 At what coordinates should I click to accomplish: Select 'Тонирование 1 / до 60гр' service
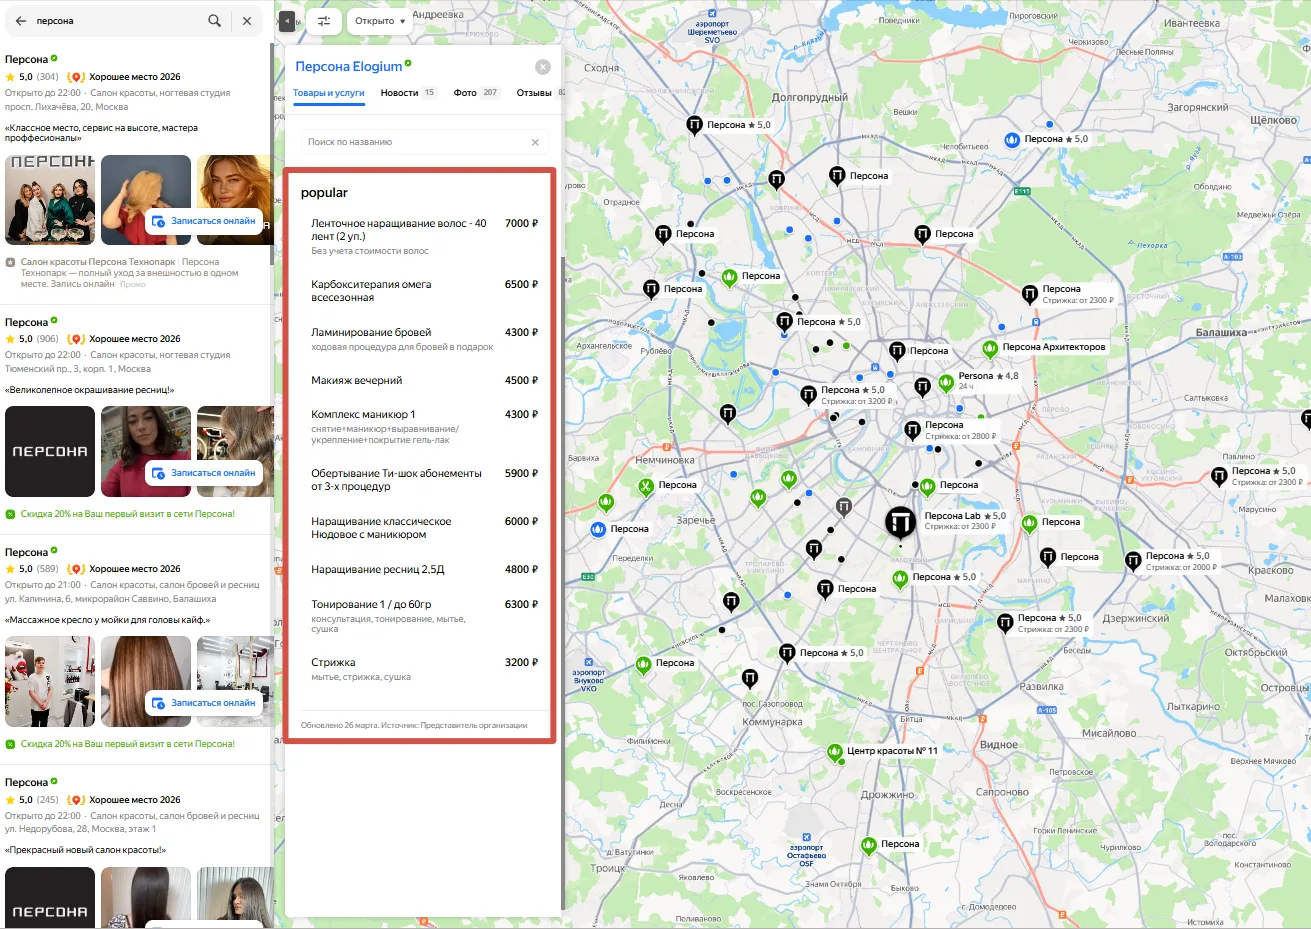click(x=424, y=616)
